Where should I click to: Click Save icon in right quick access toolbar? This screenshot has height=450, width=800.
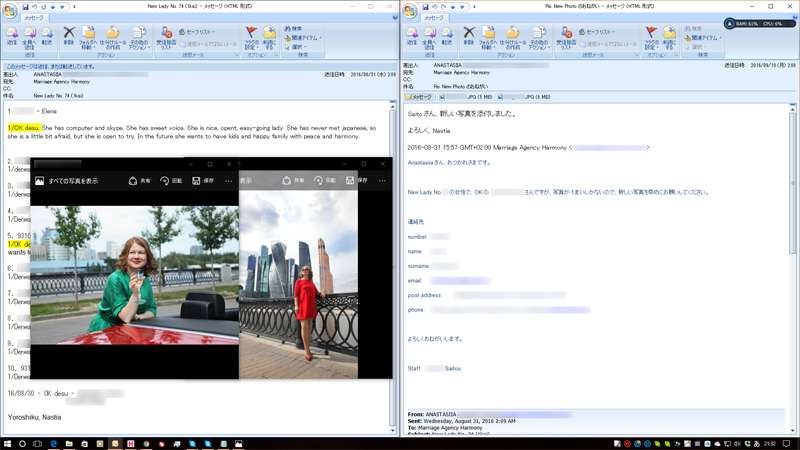426,7
